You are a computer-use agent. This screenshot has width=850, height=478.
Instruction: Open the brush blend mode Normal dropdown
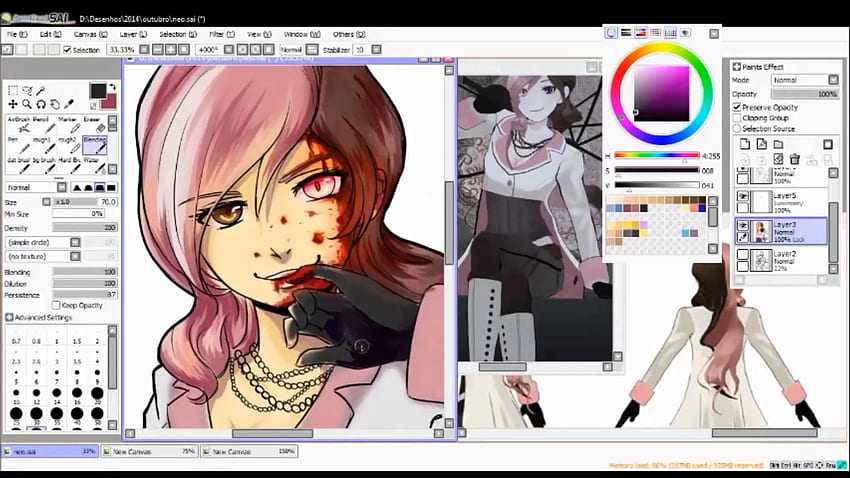(62, 188)
